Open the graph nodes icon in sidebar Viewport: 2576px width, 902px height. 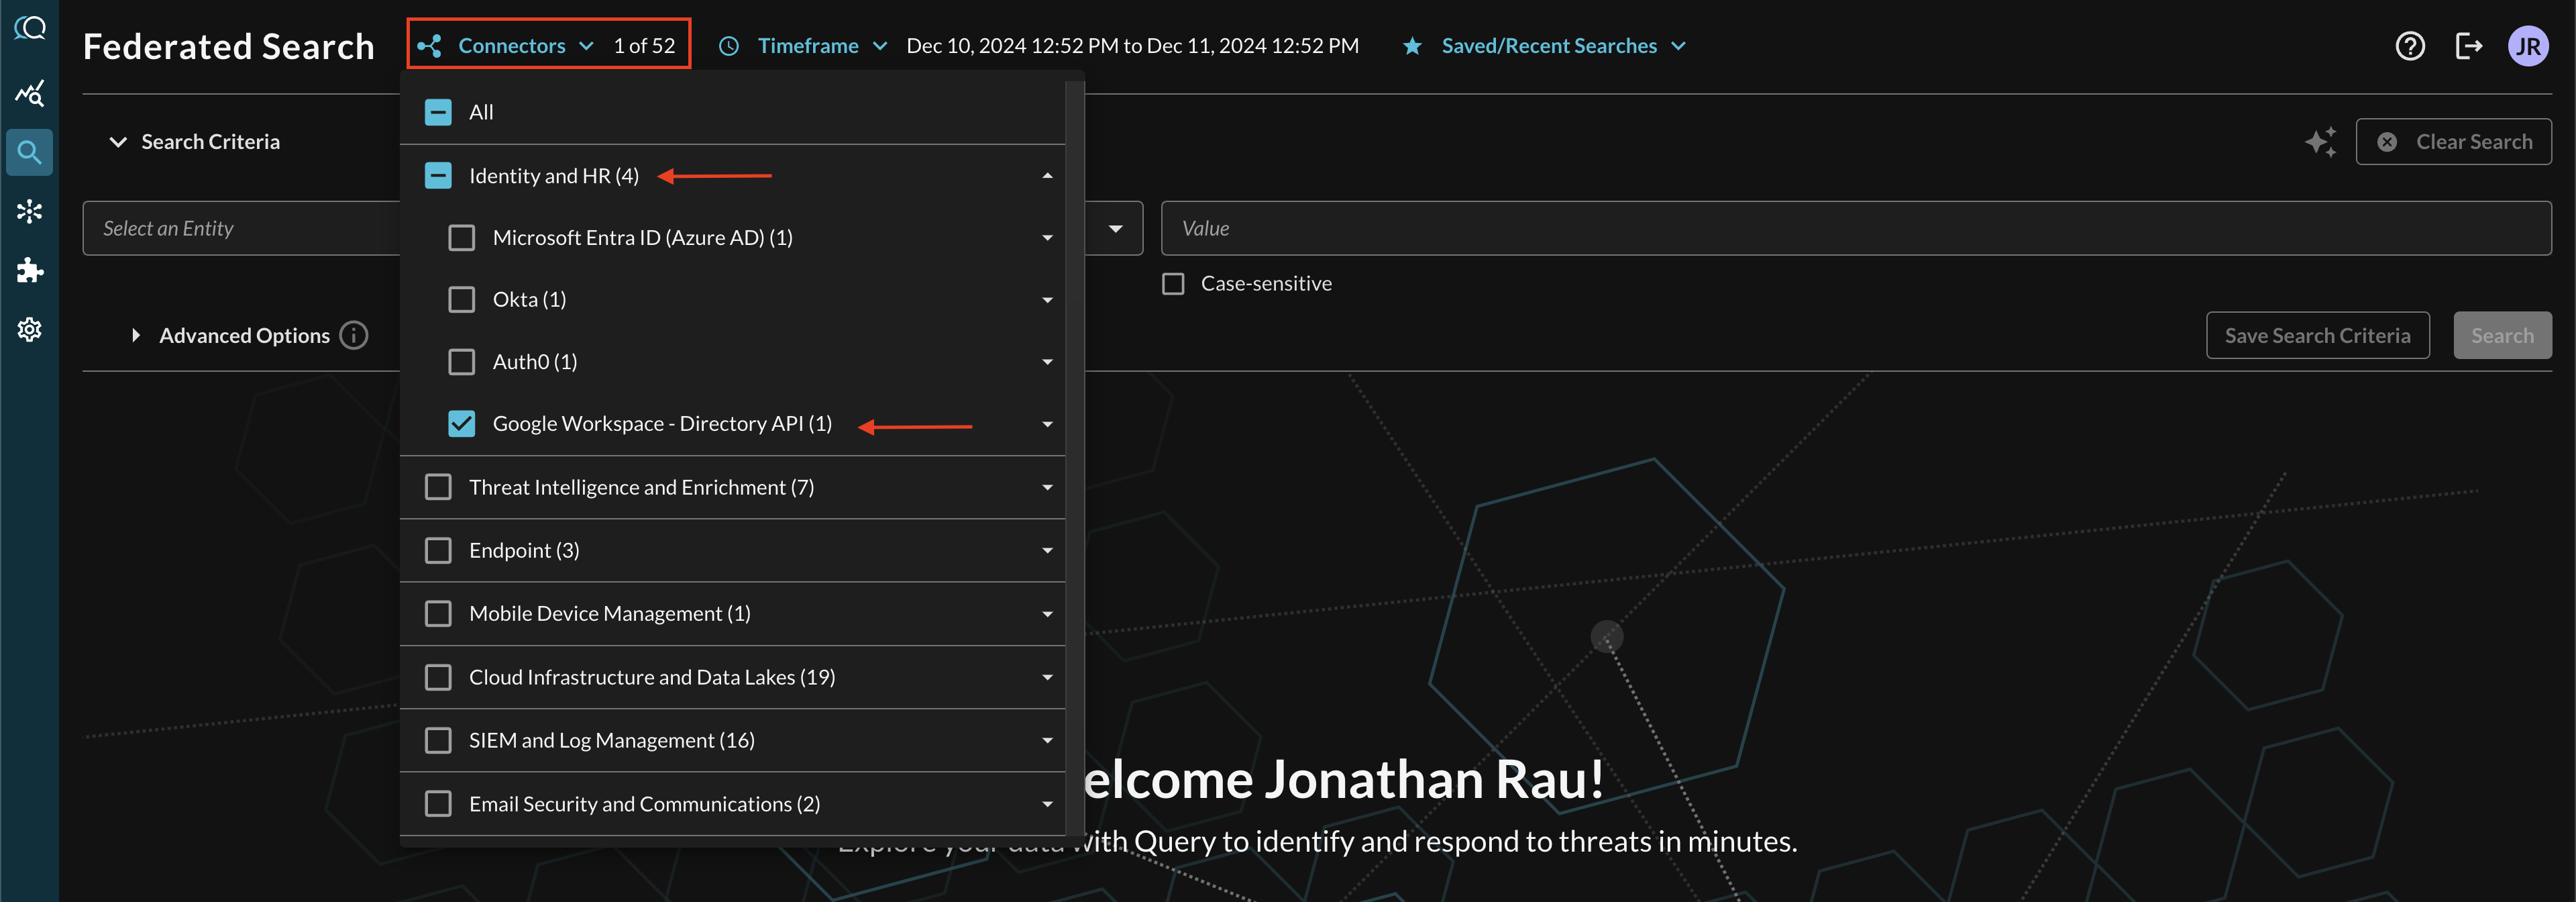click(30, 211)
